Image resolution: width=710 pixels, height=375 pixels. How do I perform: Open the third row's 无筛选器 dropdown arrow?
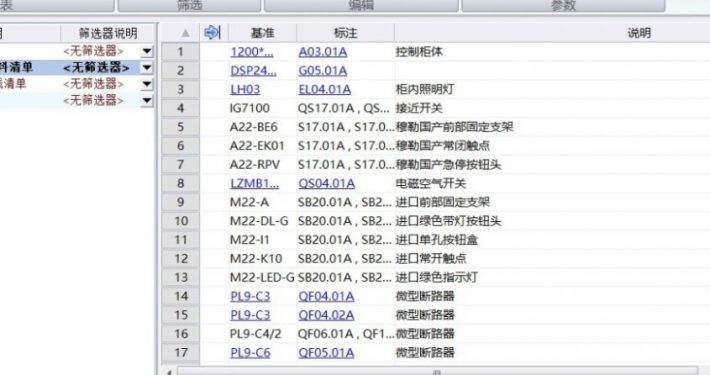point(147,84)
